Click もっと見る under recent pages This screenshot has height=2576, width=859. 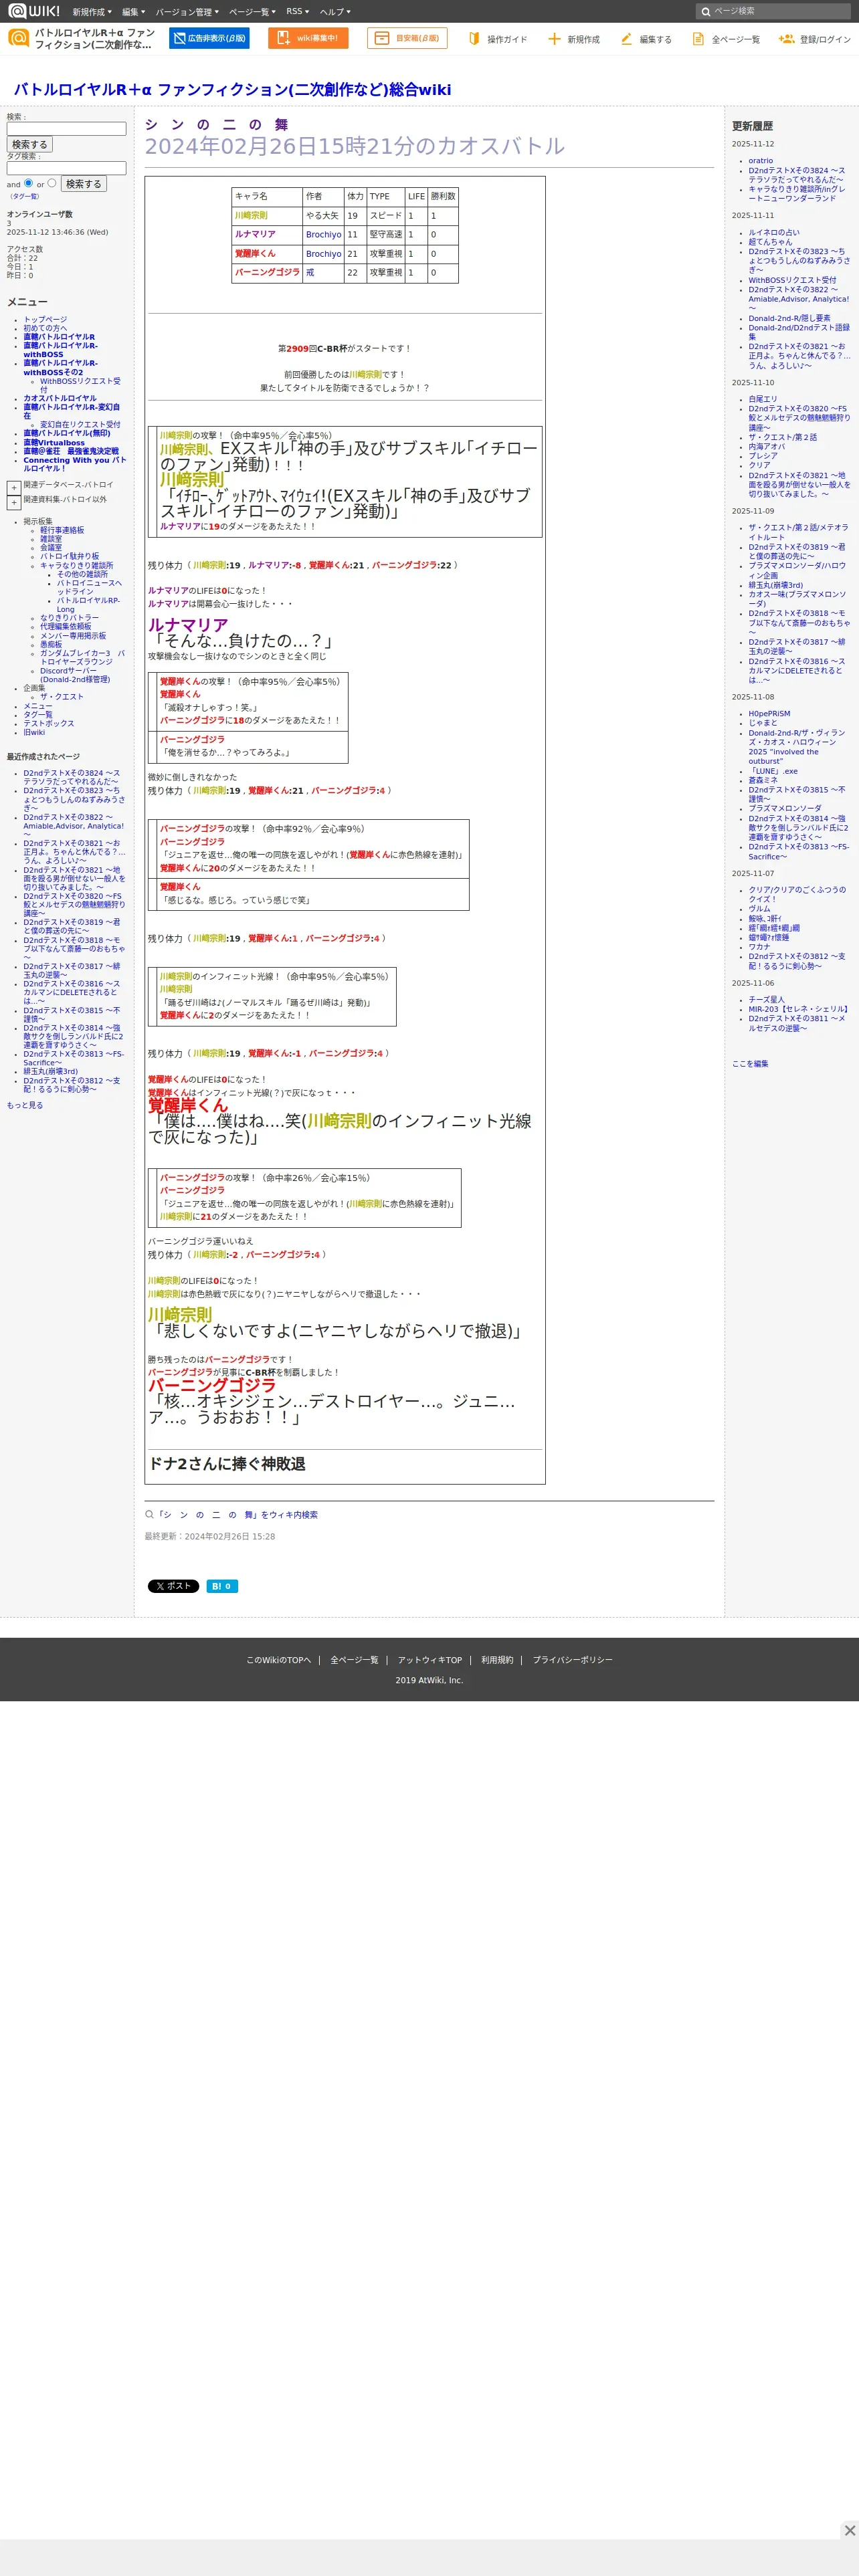pyautogui.click(x=25, y=1105)
